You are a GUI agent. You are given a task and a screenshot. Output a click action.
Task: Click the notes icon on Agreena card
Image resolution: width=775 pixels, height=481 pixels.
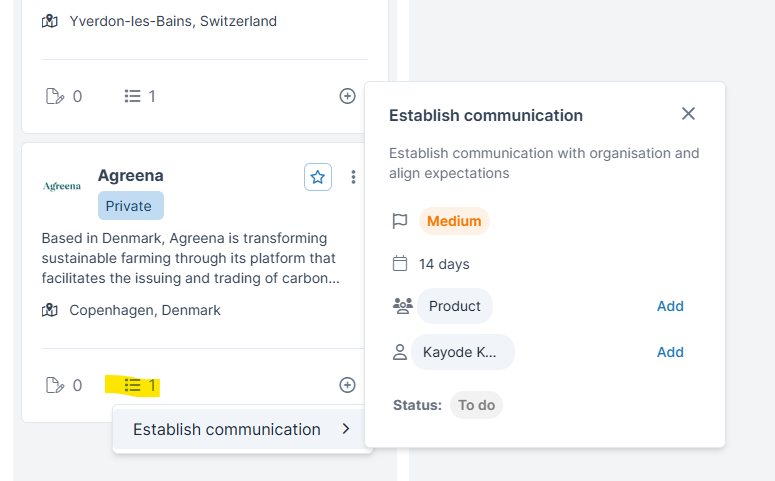pos(55,385)
